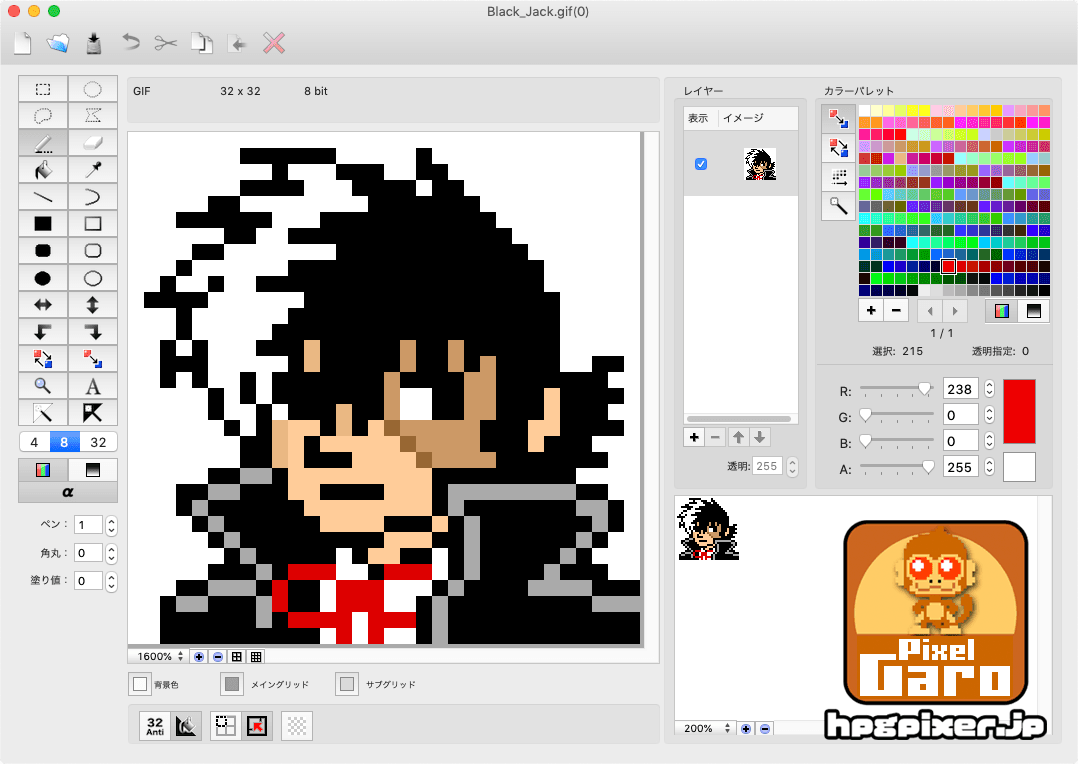Open the 200% preview zoom dropdown
1078x764 pixels.
[x=705, y=728]
